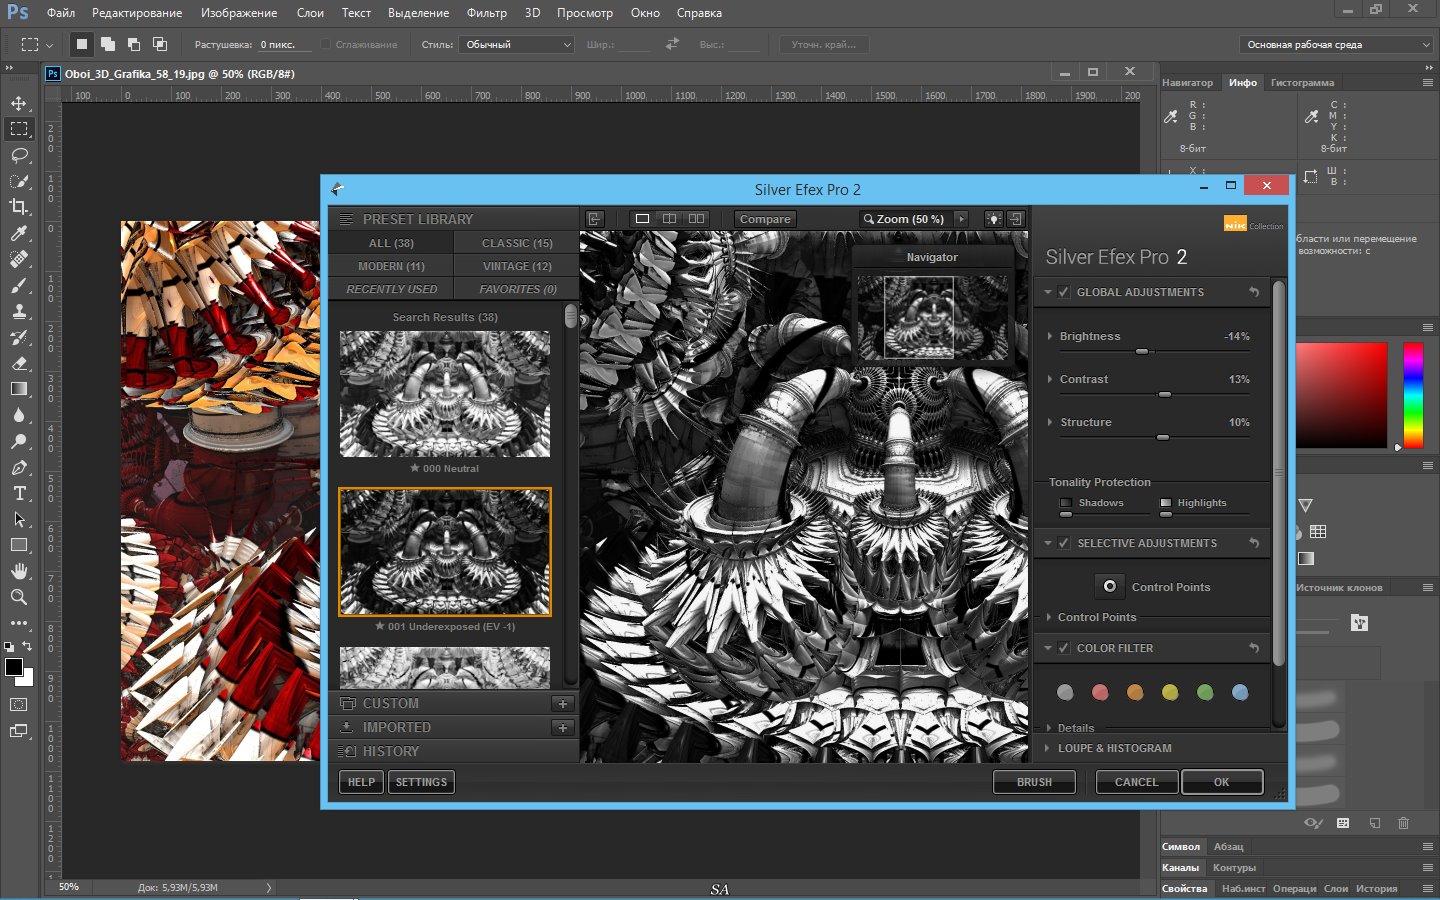Toggle Quick Mask mode icon
Image resolution: width=1440 pixels, height=900 pixels.
[x=19, y=705]
